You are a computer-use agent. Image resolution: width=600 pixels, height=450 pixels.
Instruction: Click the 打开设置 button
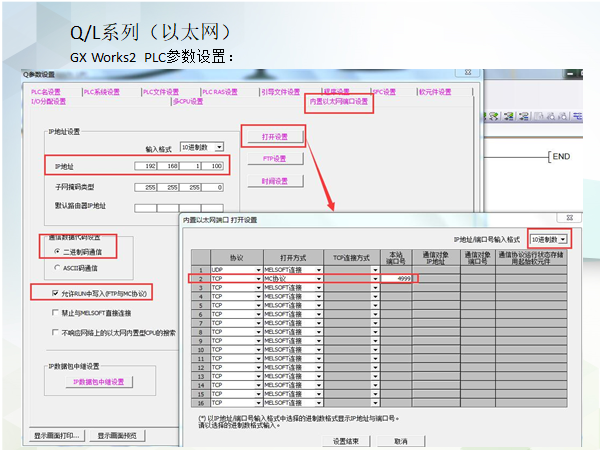tap(275, 137)
